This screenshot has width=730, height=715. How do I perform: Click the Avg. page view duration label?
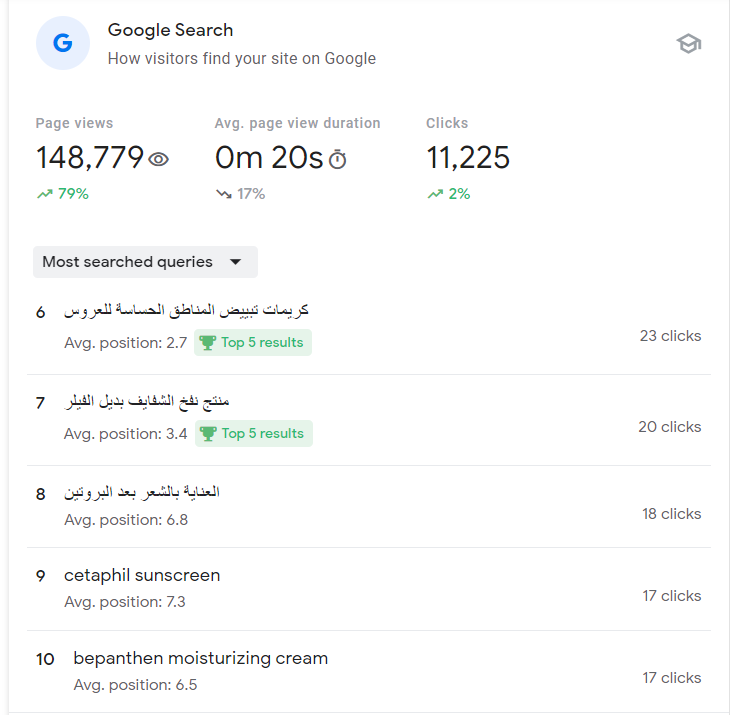(297, 123)
